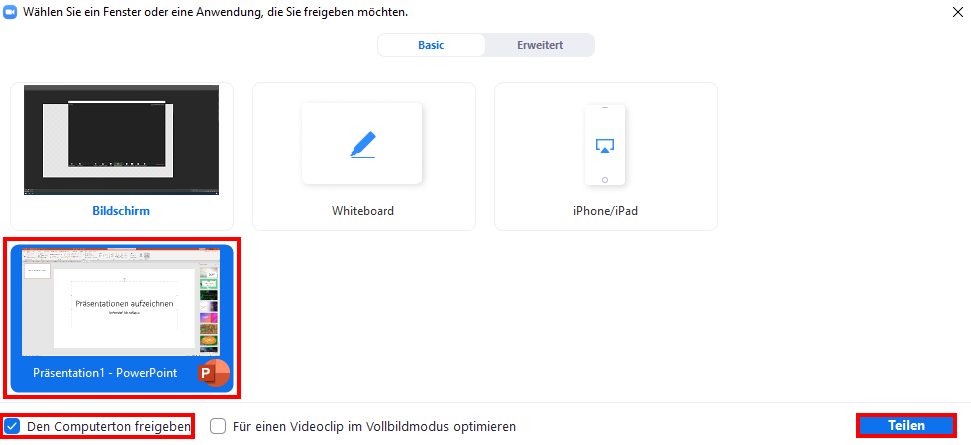The height and width of the screenshot is (445, 971).
Task: Choose the Whiteboard label text
Action: (363, 211)
